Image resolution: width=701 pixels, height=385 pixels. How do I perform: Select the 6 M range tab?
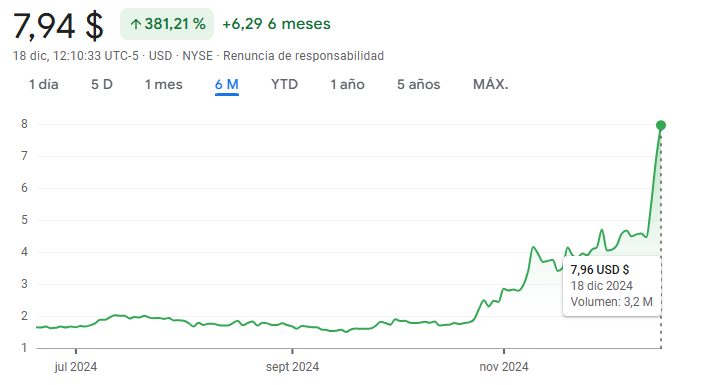click(227, 85)
